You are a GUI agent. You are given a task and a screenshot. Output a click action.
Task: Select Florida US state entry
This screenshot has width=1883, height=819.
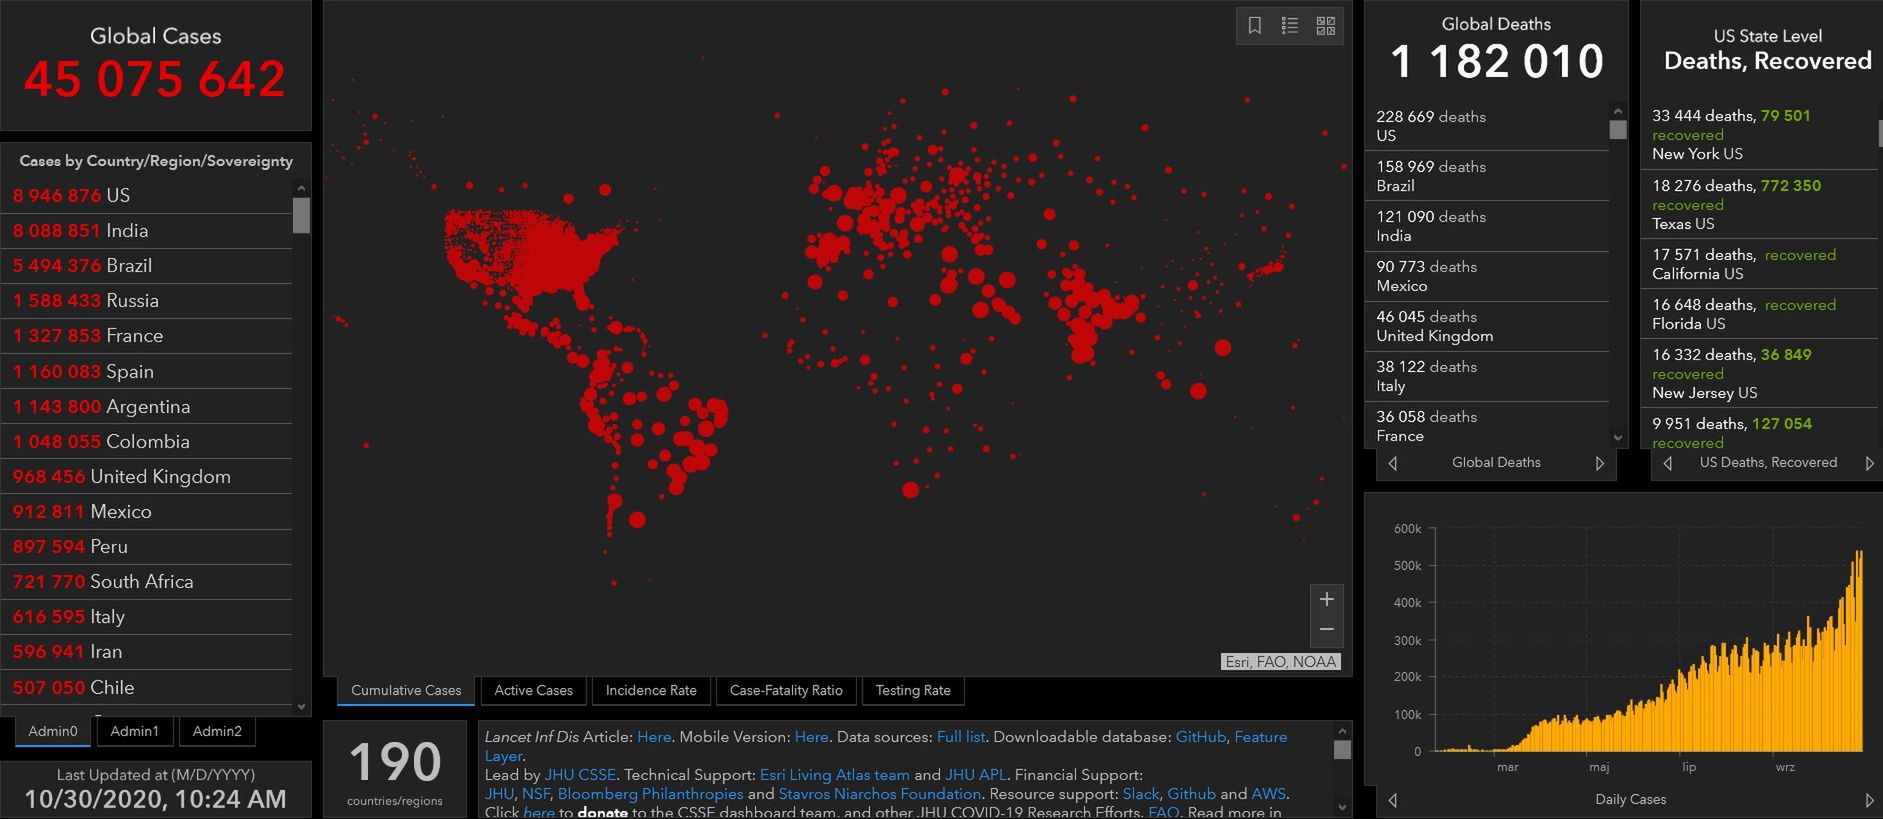(x=1763, y=314)
